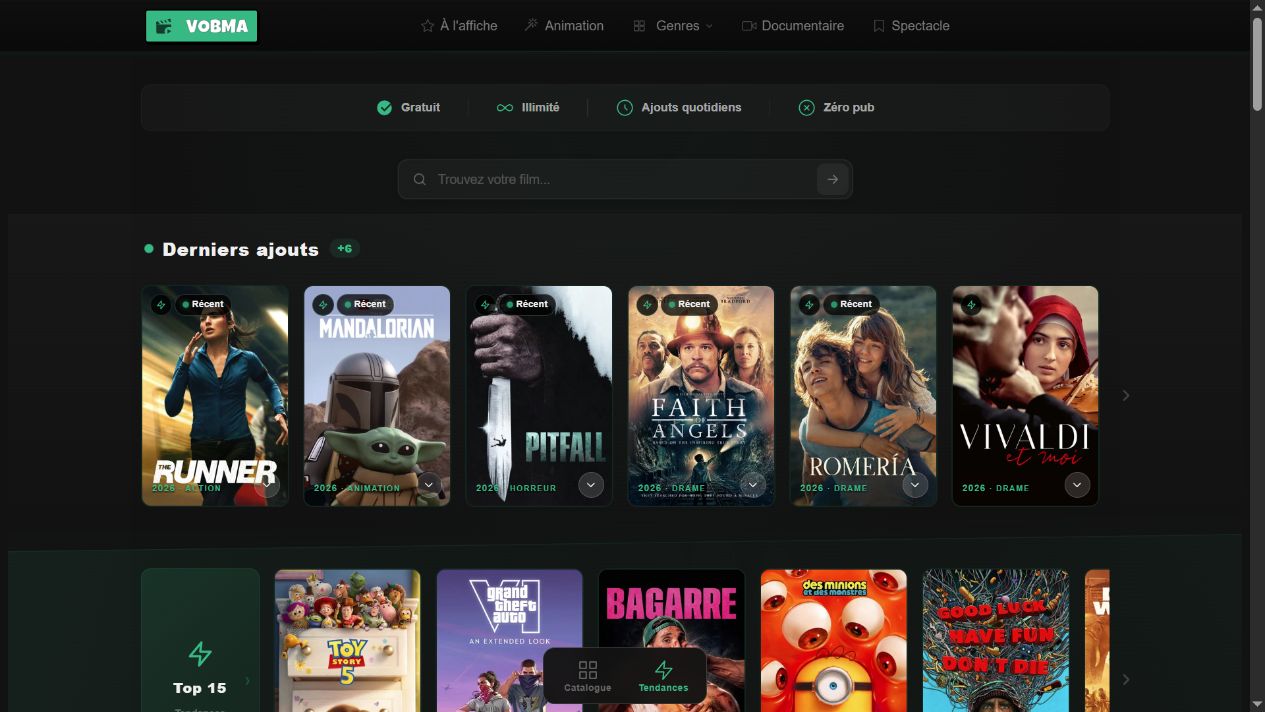Open the Toy Story 5 poster
1265x712 pixels.
tap(348, 640)
